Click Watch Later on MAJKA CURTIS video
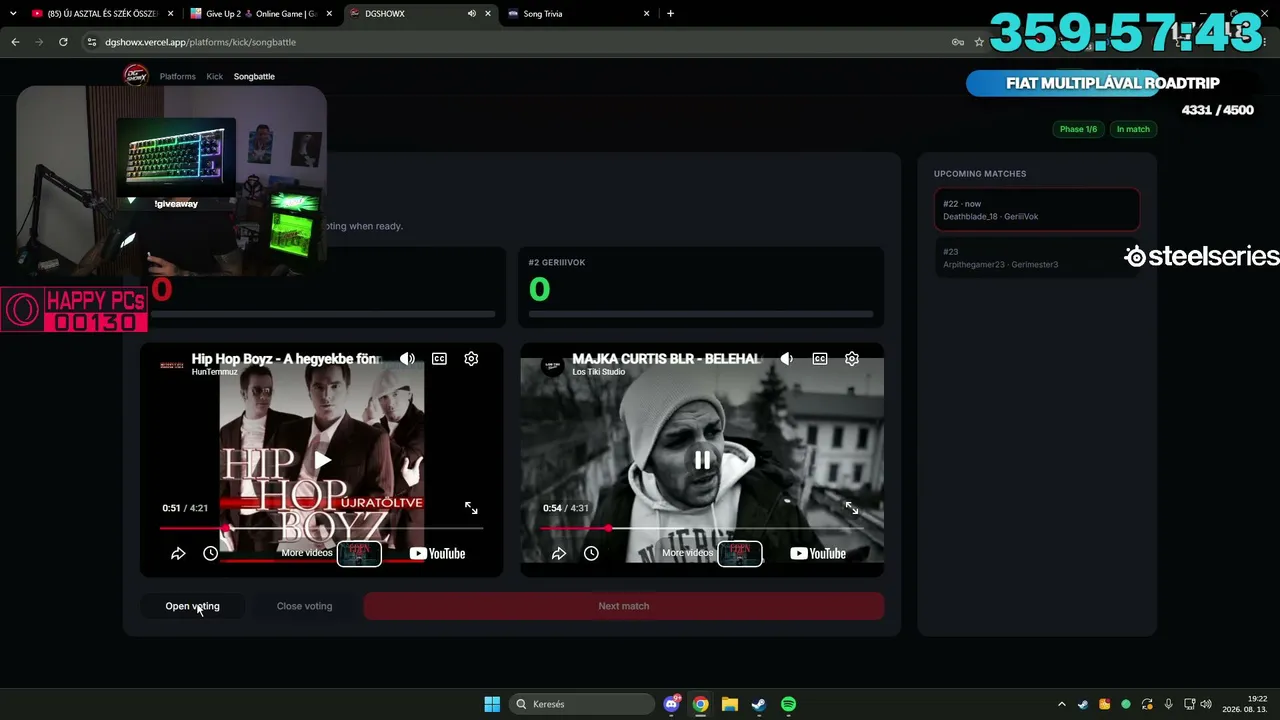The width and height of the screenshot is (1280, 720). point(591,553)
